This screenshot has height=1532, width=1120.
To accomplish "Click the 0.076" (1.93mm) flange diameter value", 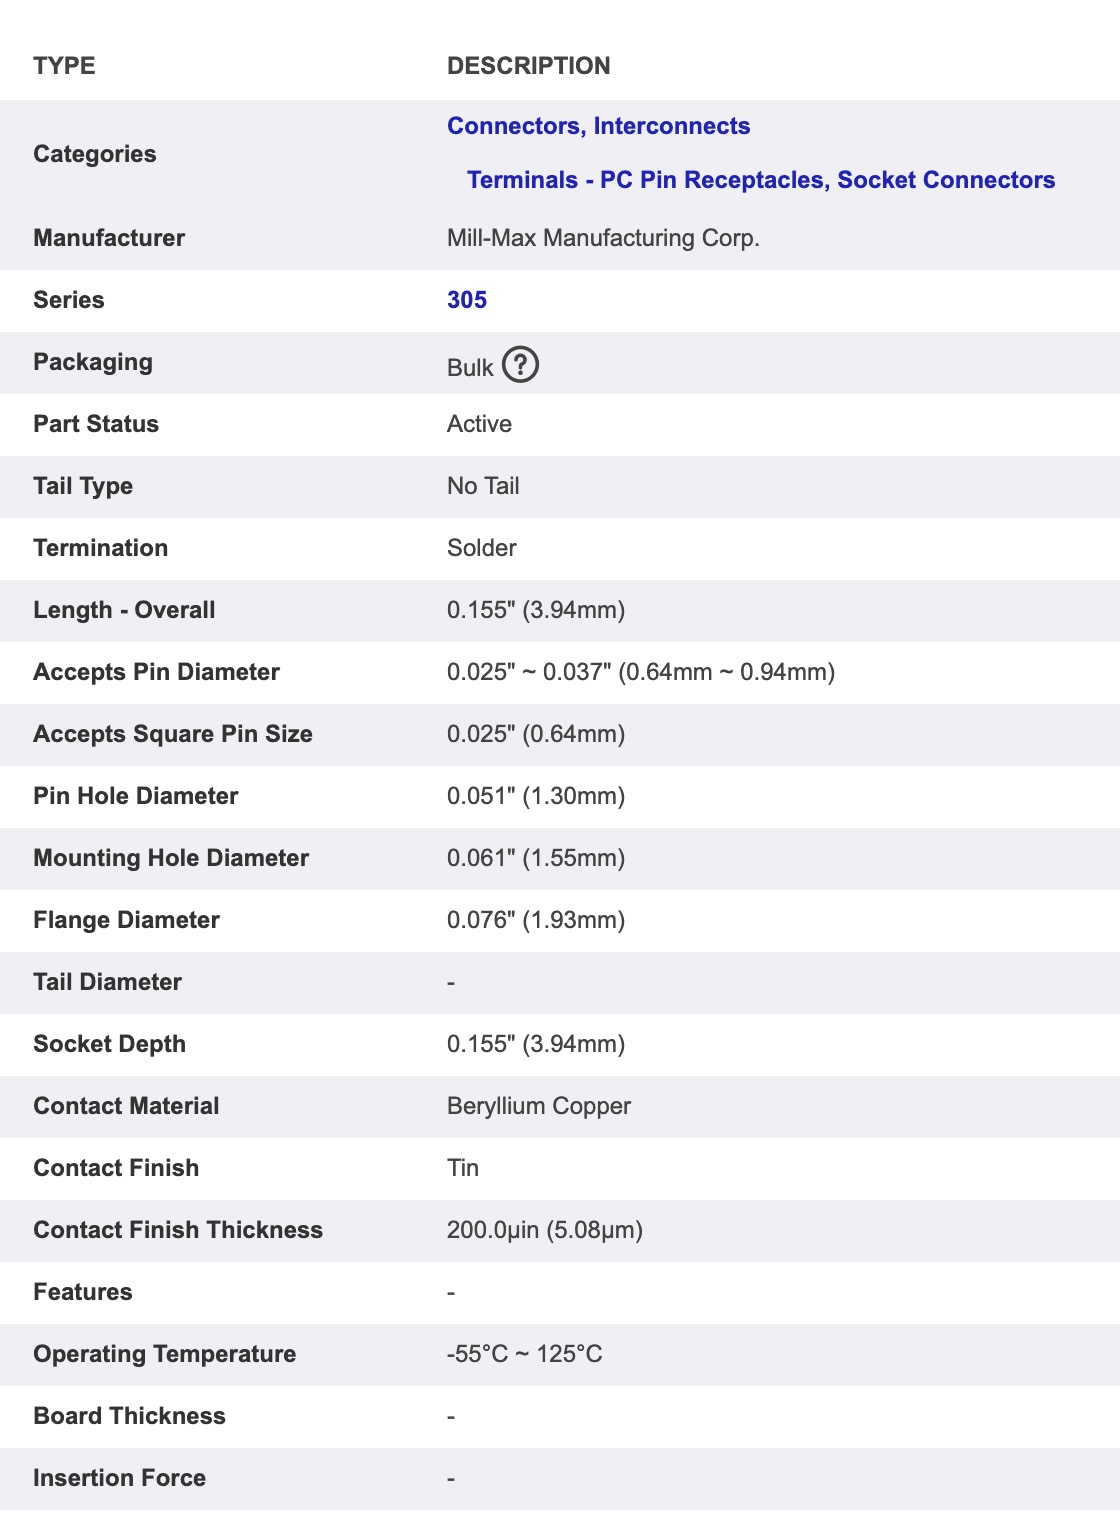I will (x=535, y=920).
